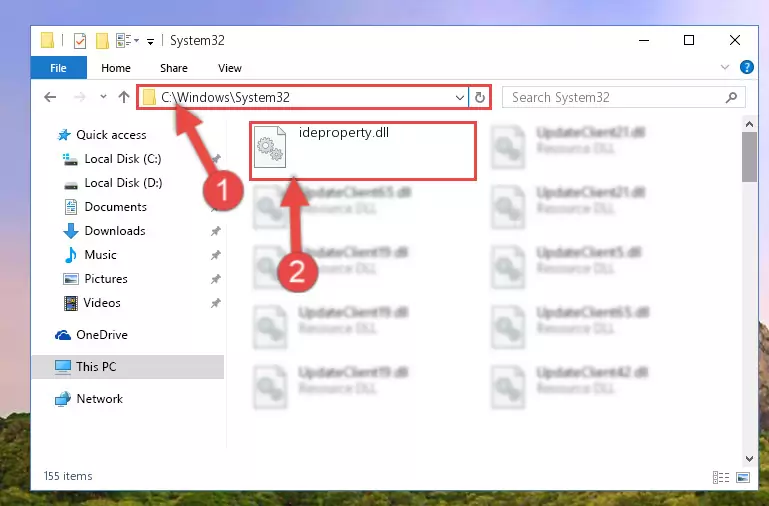Click the Videos filmstrip icon
The height and width of the screenshot is (506, 769).
click(71, 303)
